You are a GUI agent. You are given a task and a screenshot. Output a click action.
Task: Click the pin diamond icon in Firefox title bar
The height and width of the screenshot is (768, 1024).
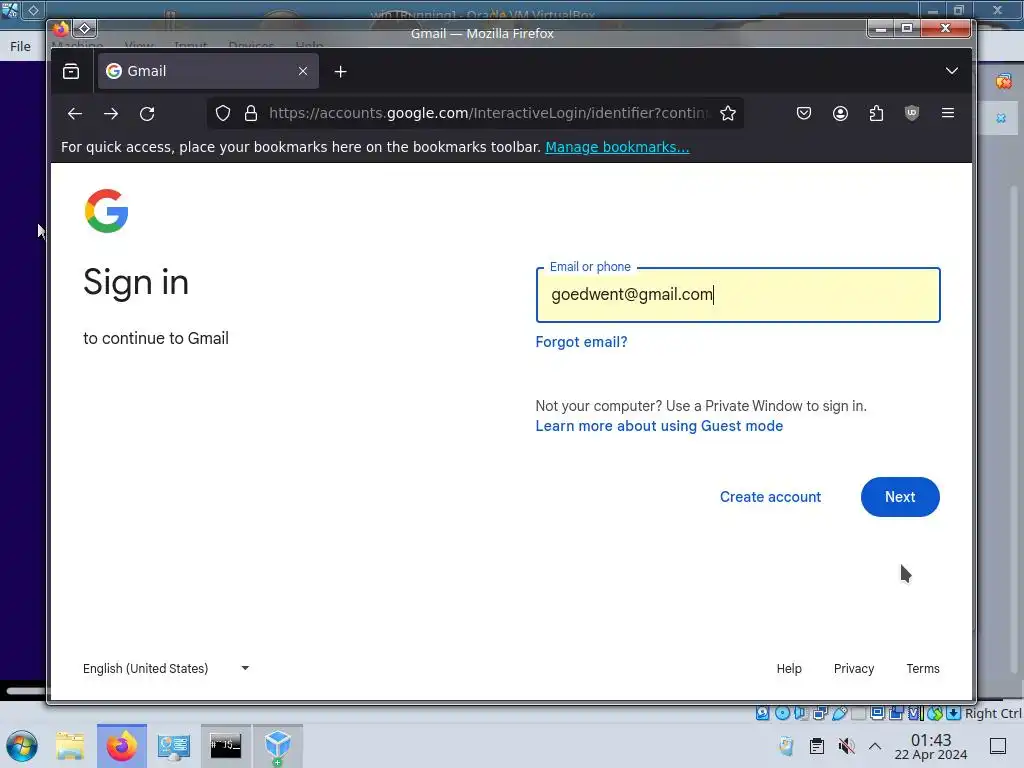point(85,29)
